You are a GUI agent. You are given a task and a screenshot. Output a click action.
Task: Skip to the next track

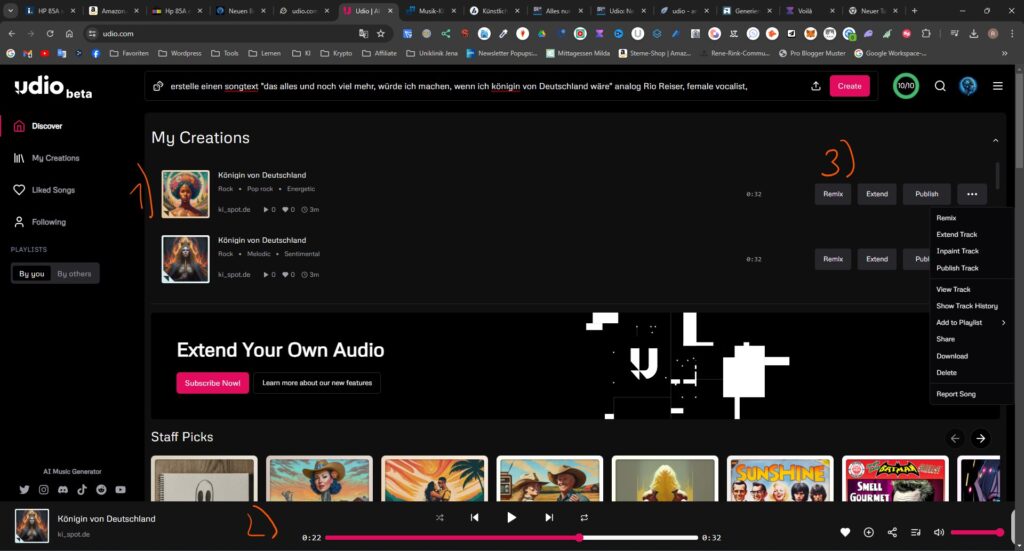click(549, 517)
